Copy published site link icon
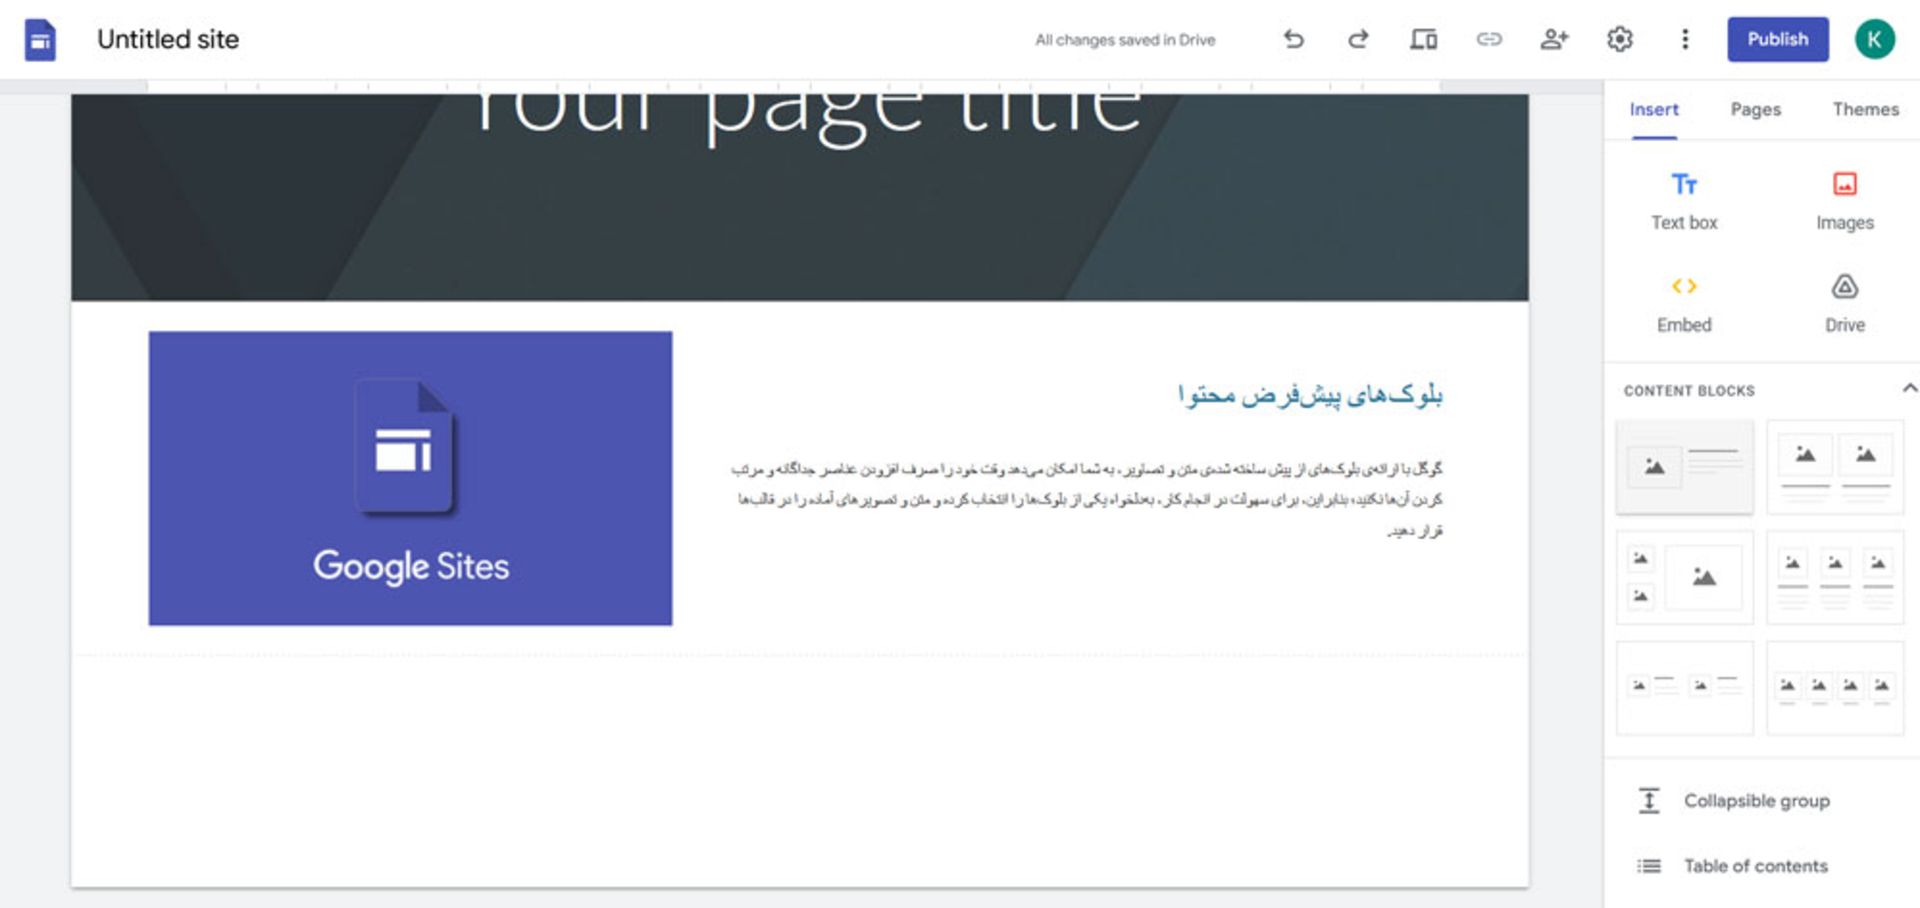Screen dimensions: 1920x908 click(x=1489, y=39)
